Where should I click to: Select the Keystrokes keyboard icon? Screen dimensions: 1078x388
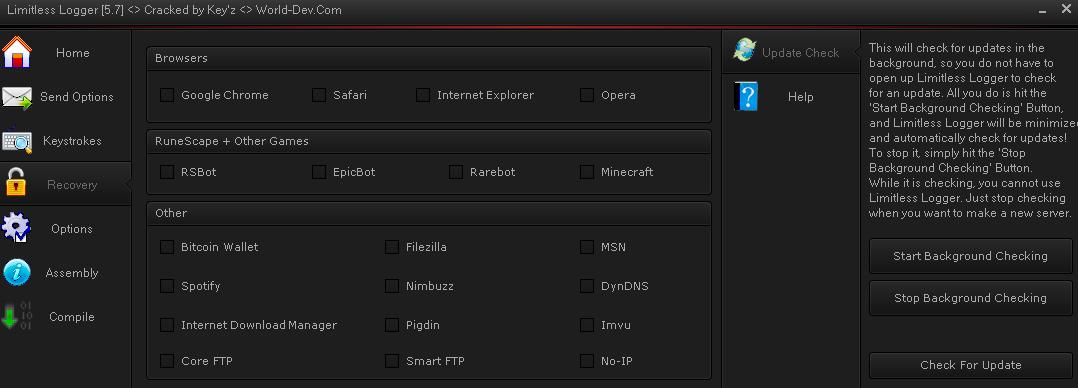coord(16,141)
